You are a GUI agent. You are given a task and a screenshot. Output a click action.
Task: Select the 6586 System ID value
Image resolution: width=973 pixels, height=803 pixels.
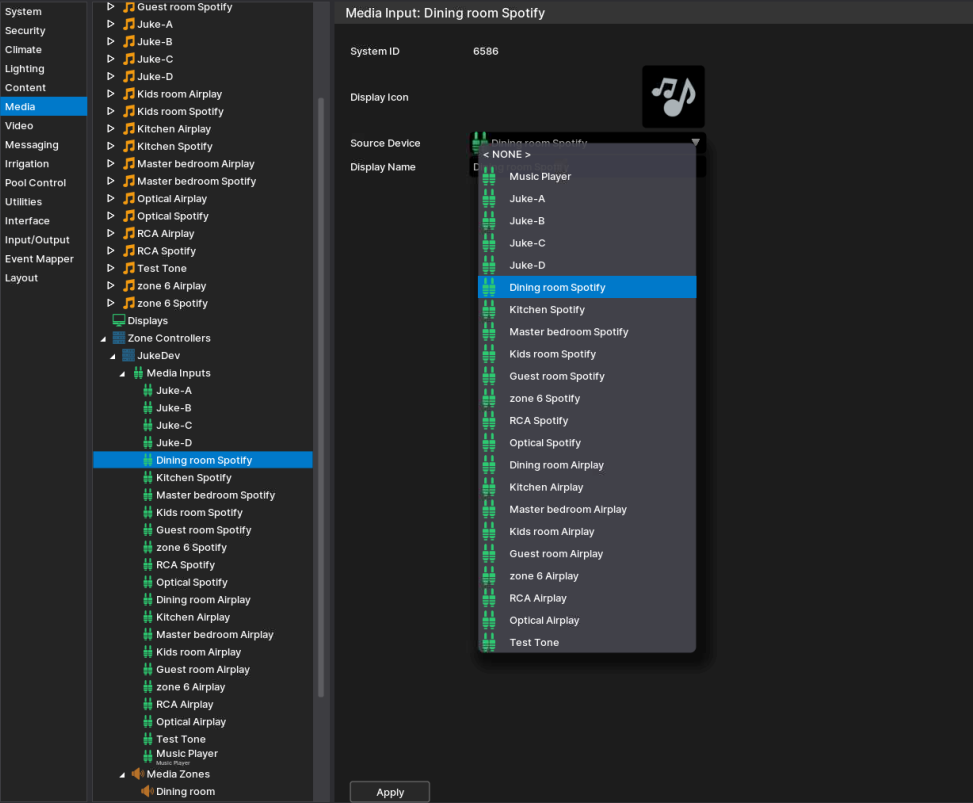coord(485,52)
